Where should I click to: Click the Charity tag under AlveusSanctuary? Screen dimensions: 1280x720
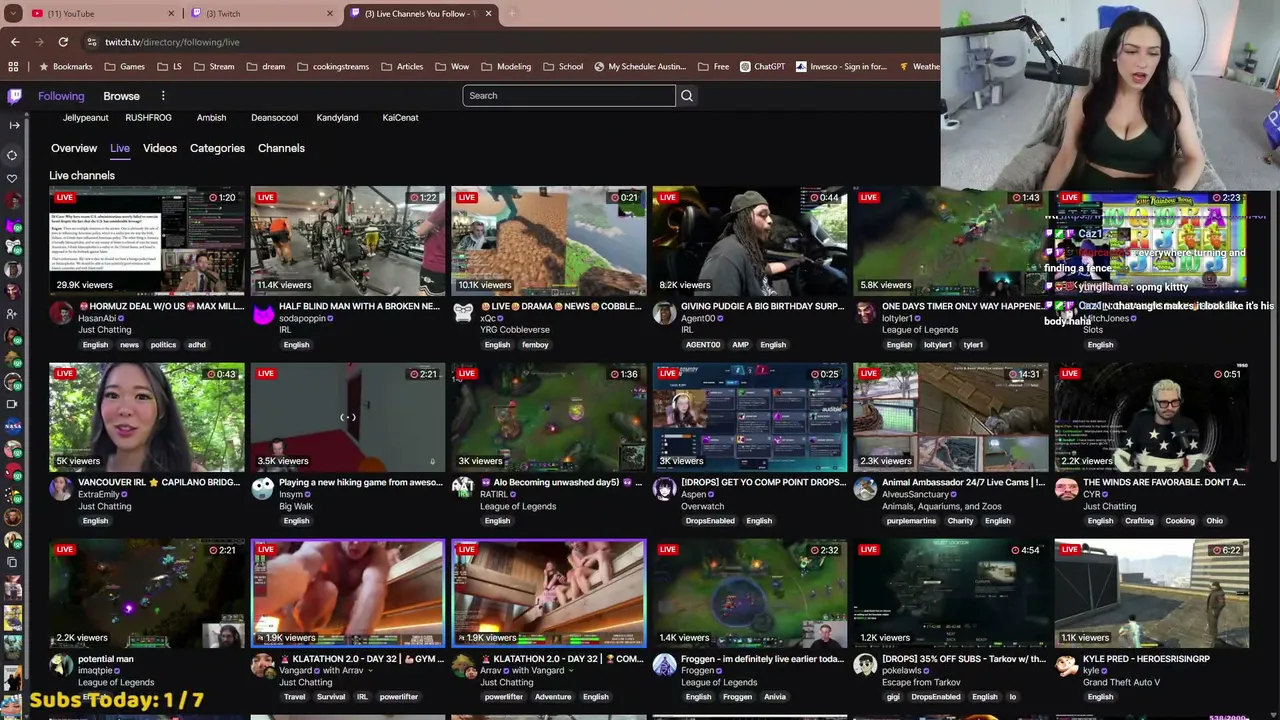tap(961, 521)
